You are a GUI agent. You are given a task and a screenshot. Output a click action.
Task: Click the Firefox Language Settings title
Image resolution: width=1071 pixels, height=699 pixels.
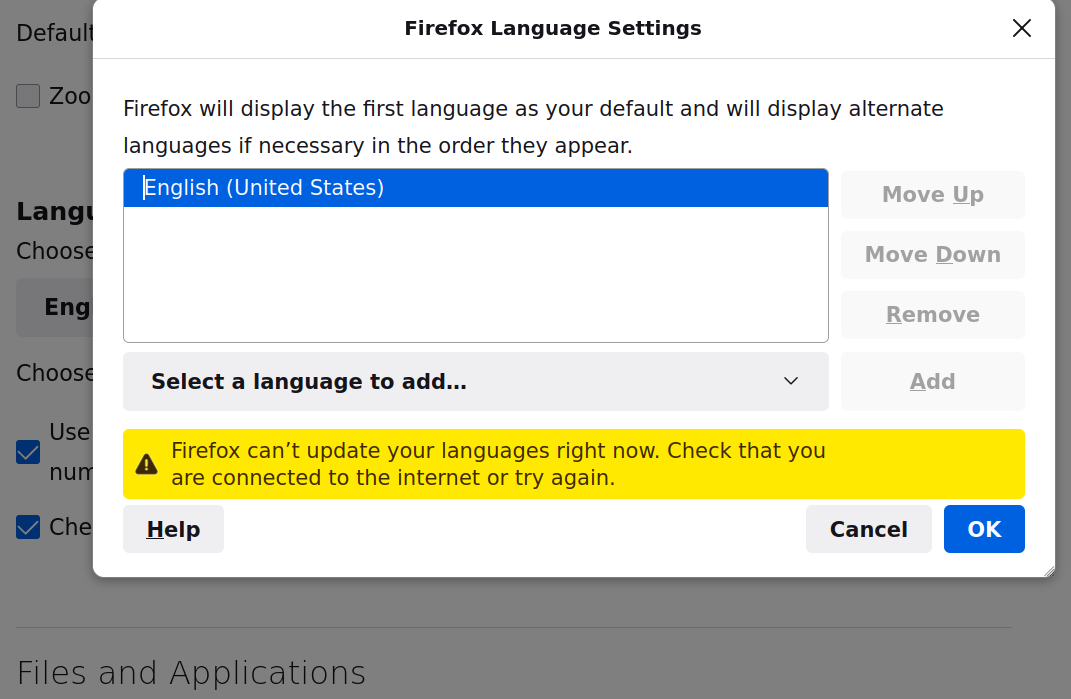point(552,28)
